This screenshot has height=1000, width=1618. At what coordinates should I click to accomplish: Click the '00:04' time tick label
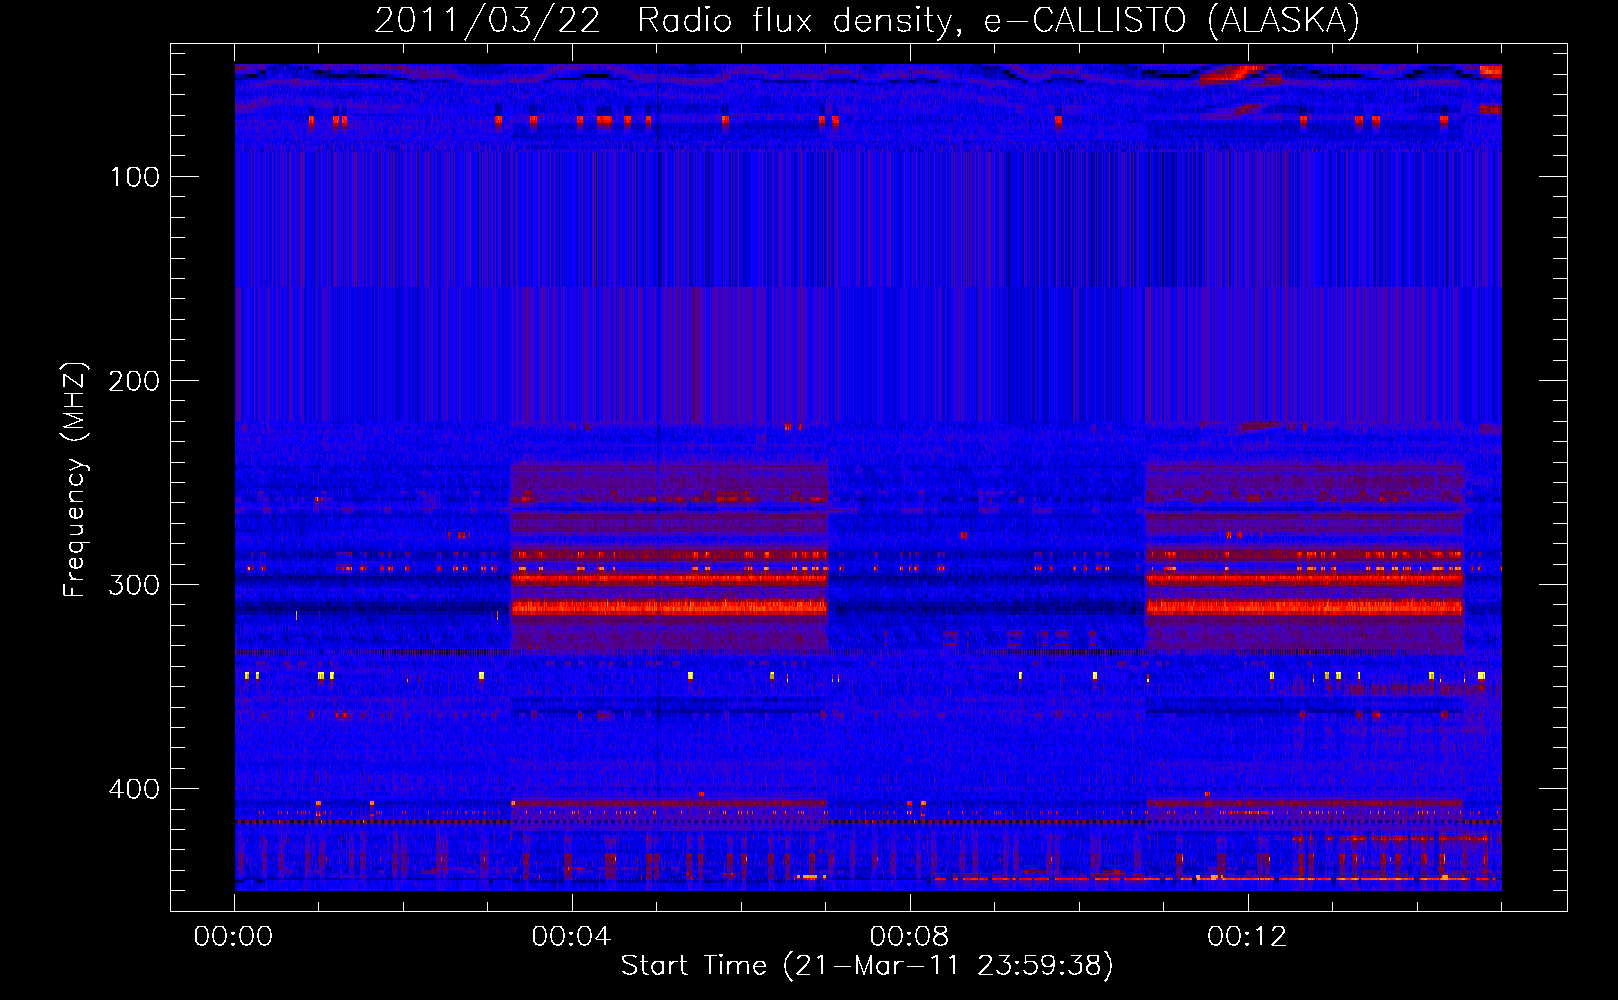pos(571,936)
